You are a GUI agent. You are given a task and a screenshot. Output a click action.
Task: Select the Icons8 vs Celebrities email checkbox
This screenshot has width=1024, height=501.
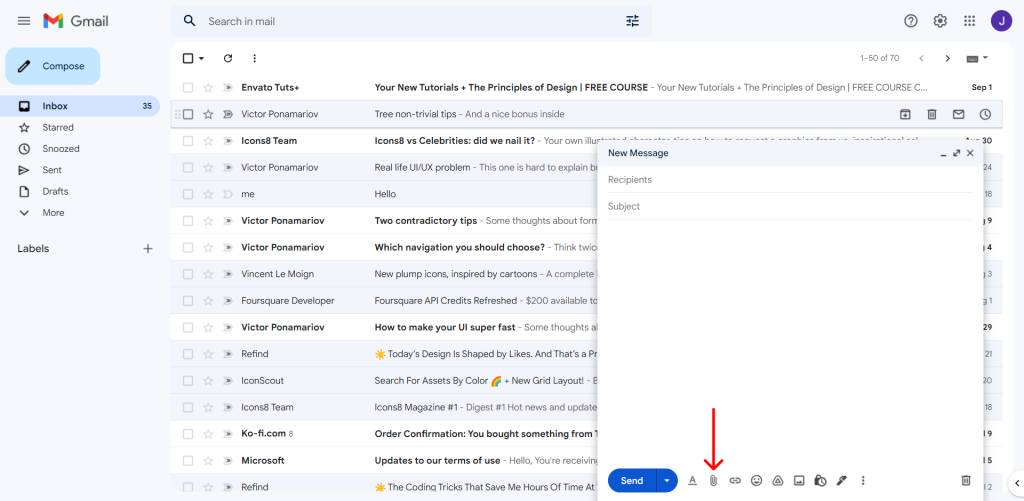188,140
